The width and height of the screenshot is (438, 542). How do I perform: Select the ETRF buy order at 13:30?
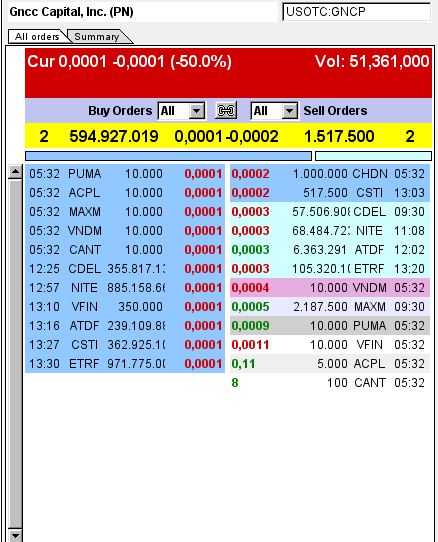click(125, 364)
